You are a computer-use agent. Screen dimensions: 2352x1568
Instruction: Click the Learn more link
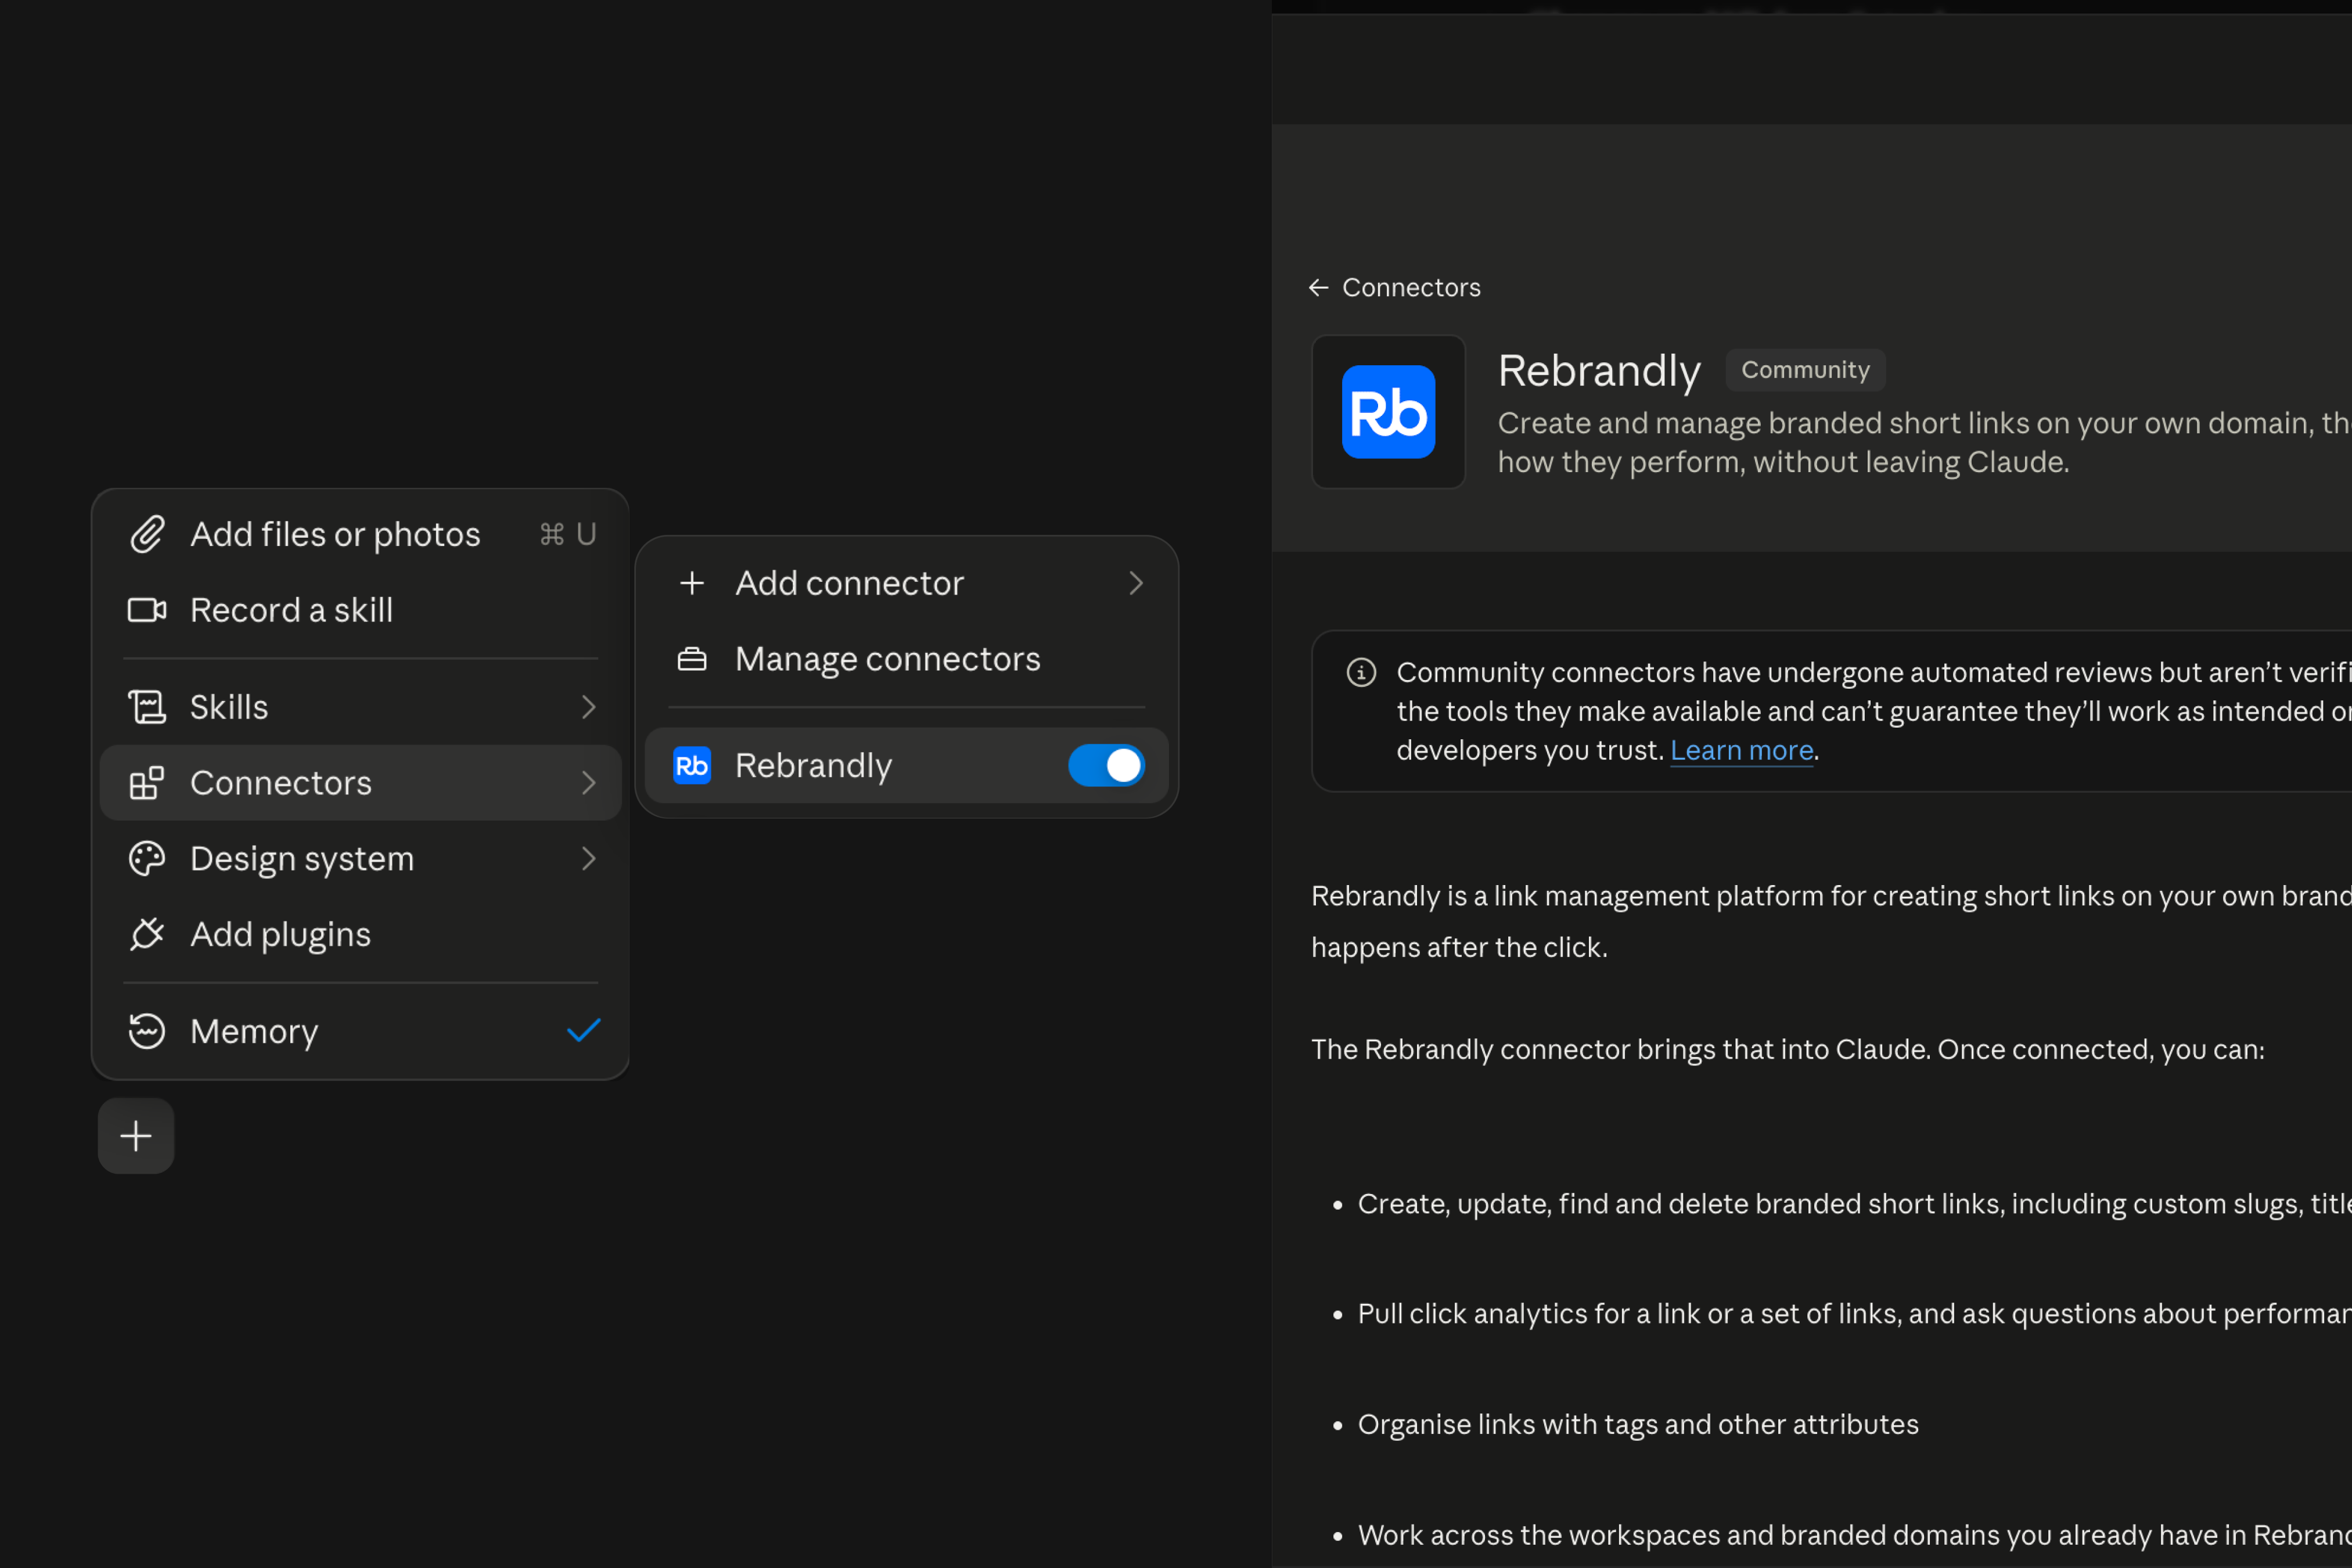pos(1741,750)
